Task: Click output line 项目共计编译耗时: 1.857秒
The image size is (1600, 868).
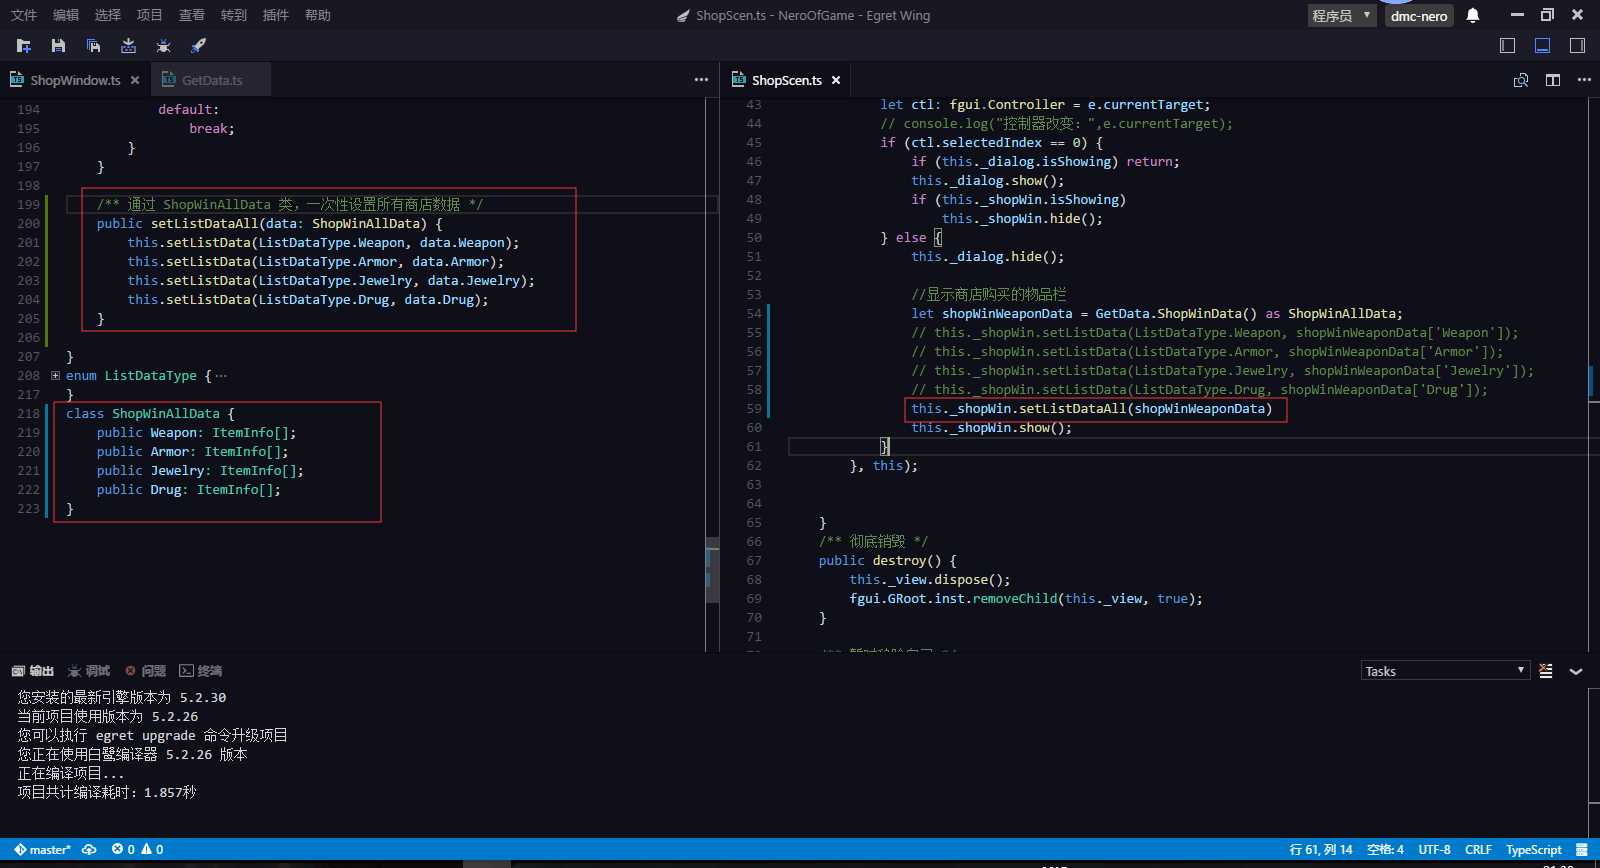Action: pyautogui.click(x=106, y=793)
